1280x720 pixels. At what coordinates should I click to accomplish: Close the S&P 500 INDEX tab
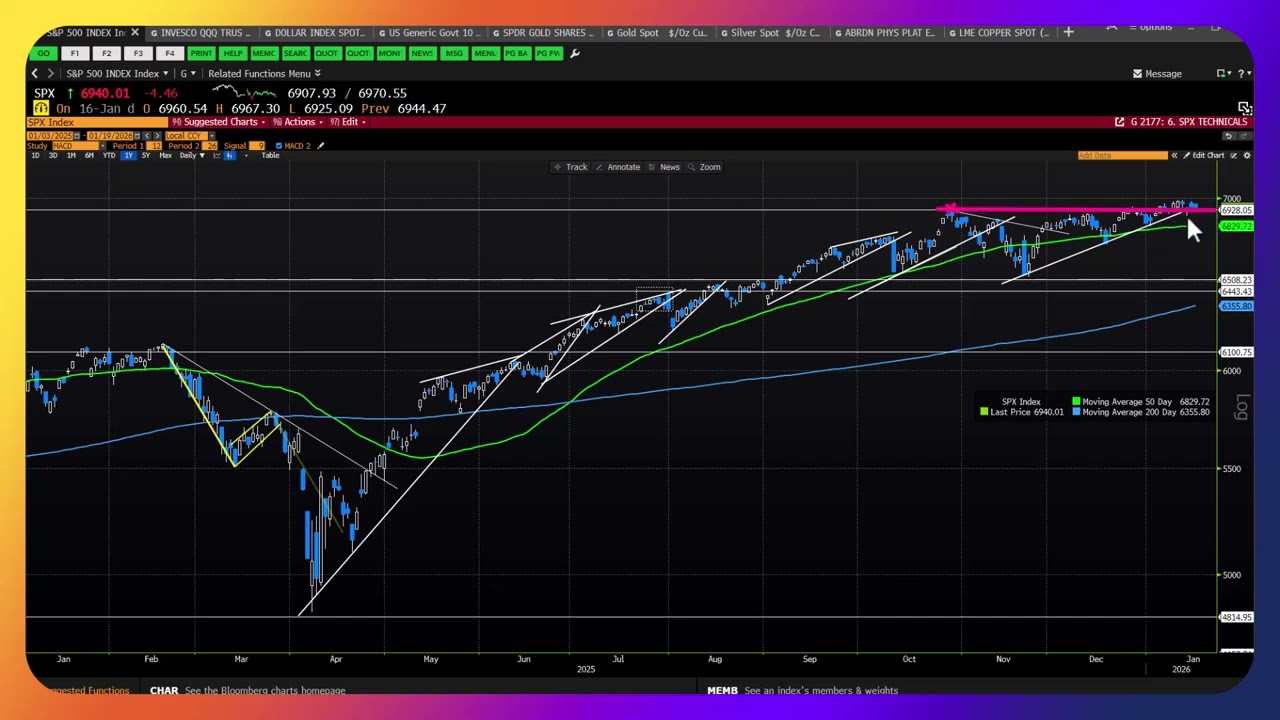(134, 32)
